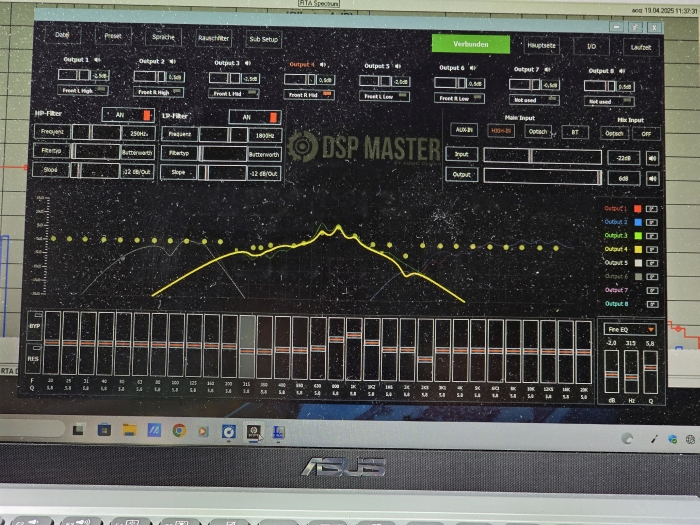Click the speaker icon next to Output 4

[321, 64]
